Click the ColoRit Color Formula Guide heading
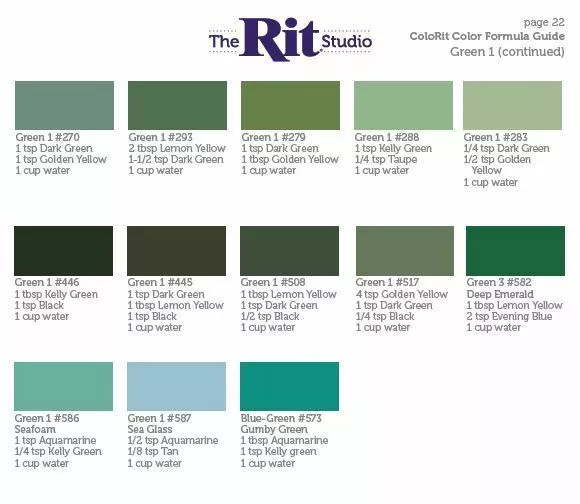 pyautogui.click(x=487, y=36)
